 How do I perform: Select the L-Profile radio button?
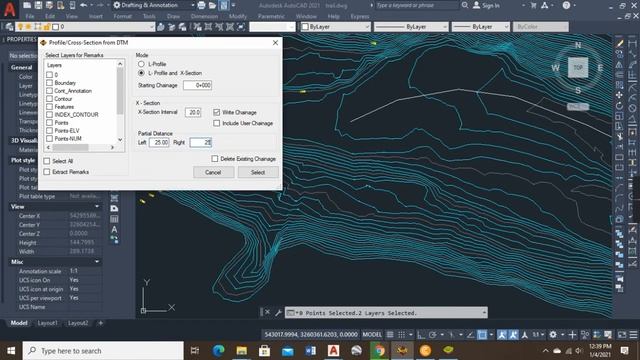pos(141,64)
